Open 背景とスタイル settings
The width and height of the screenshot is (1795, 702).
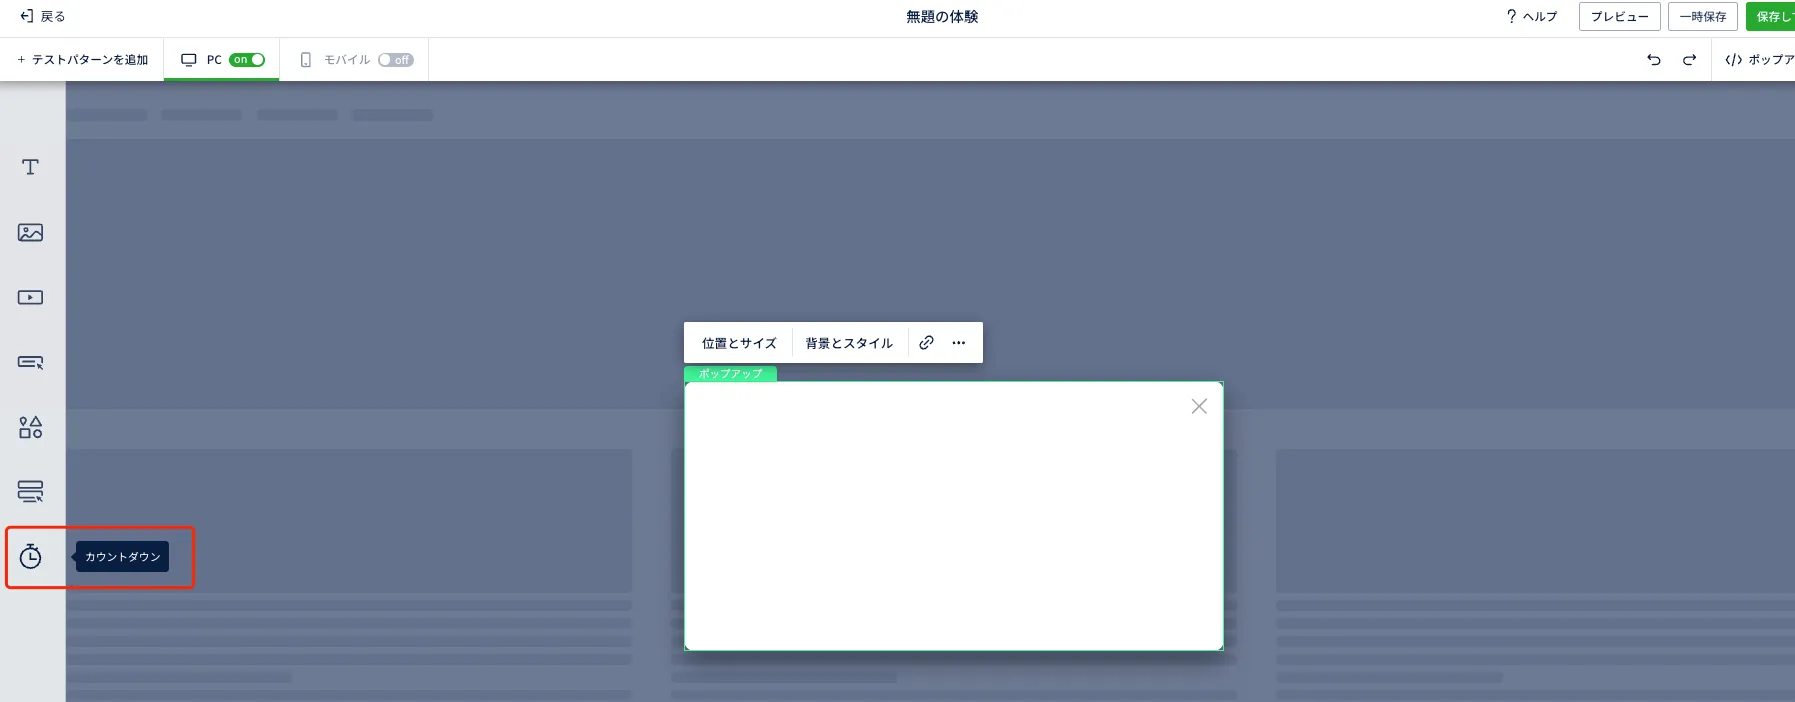click(x=849, y=343)
